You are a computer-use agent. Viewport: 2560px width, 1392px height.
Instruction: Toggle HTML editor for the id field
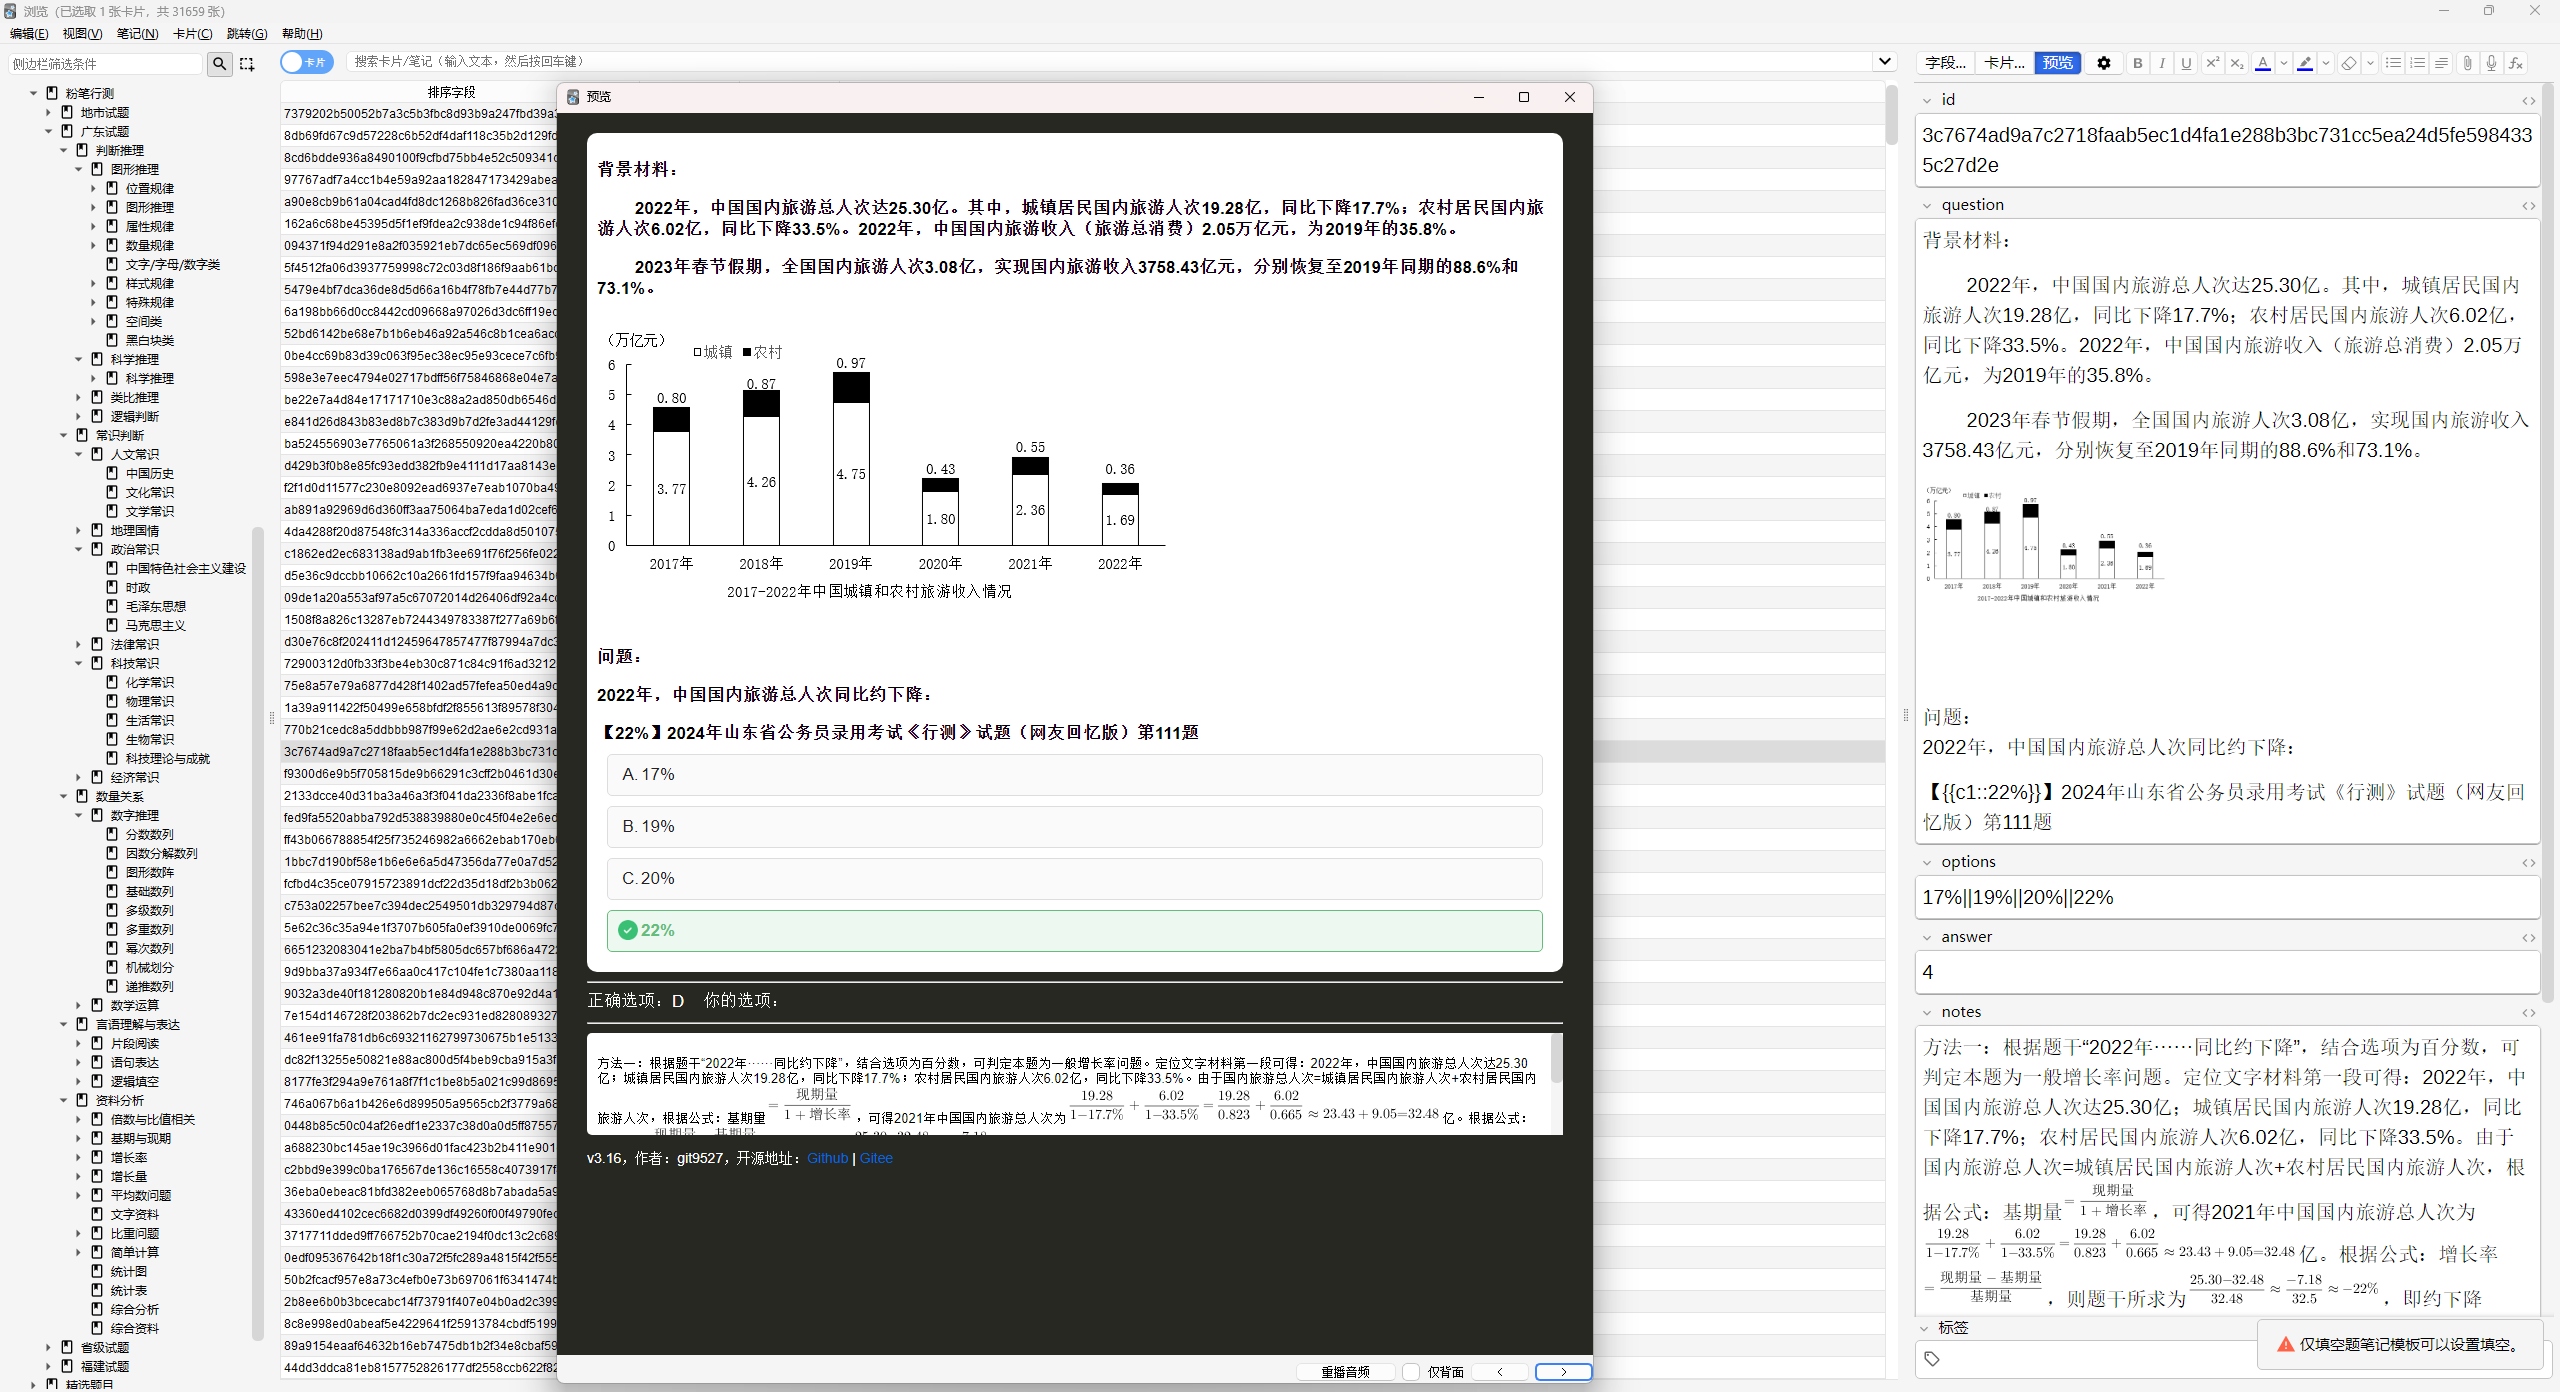[x=2528, y=100]
